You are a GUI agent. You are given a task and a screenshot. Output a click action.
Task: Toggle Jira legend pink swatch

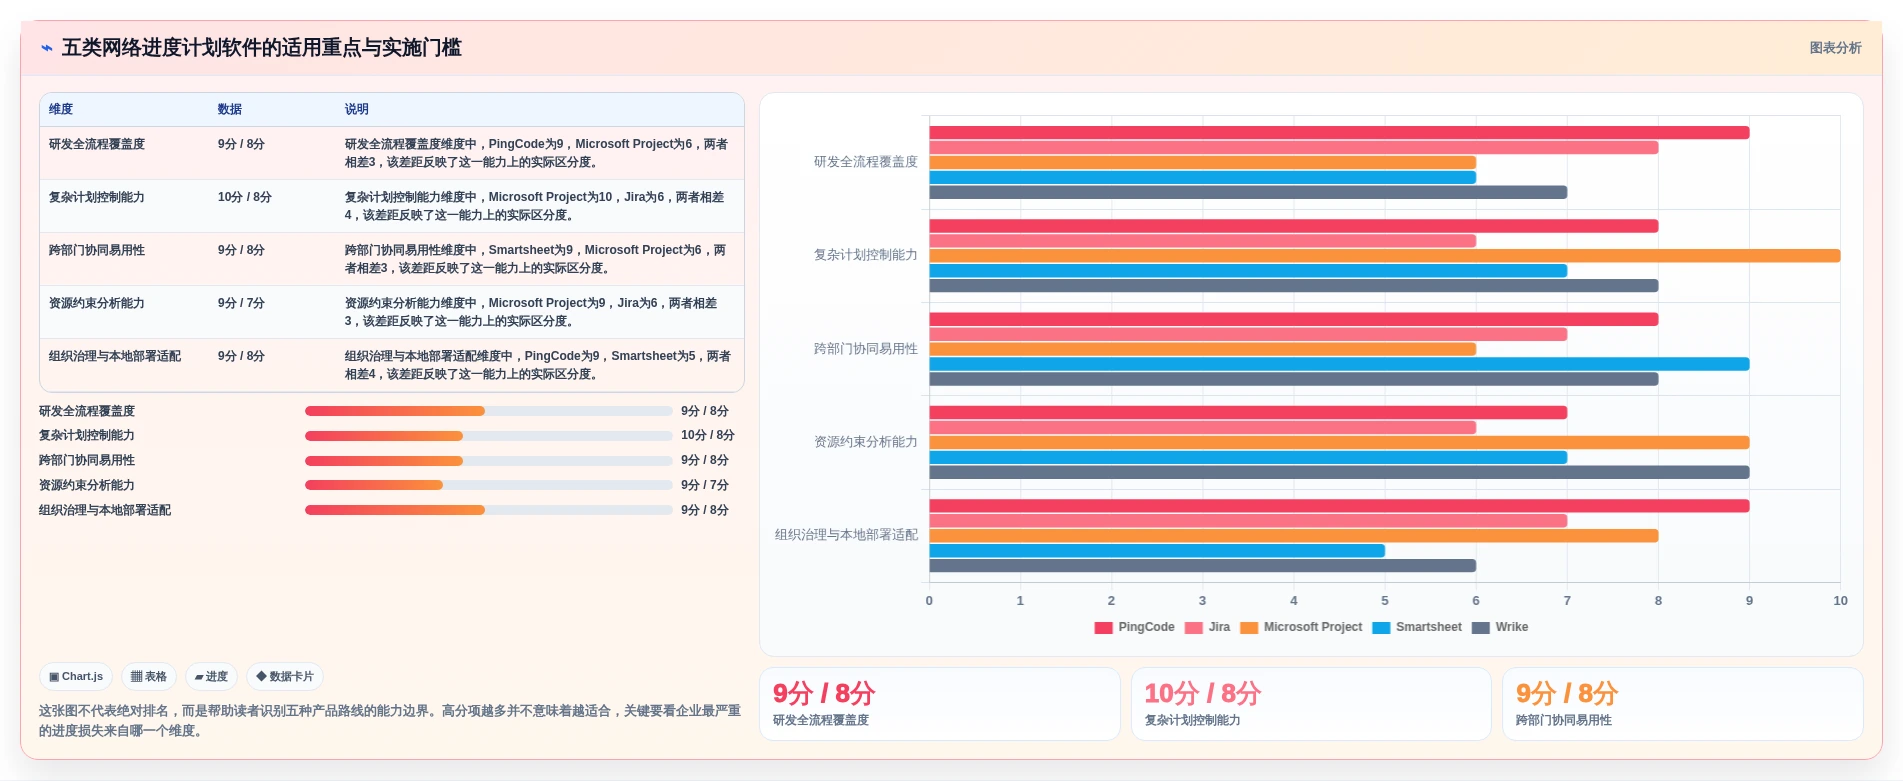tap(1193, 628)
